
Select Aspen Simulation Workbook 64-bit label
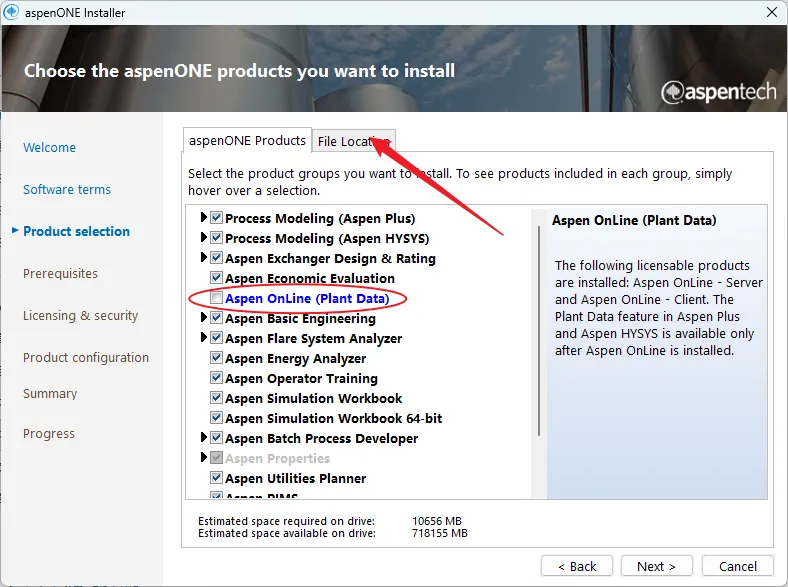pyautogui.click(x=334, y=418)
